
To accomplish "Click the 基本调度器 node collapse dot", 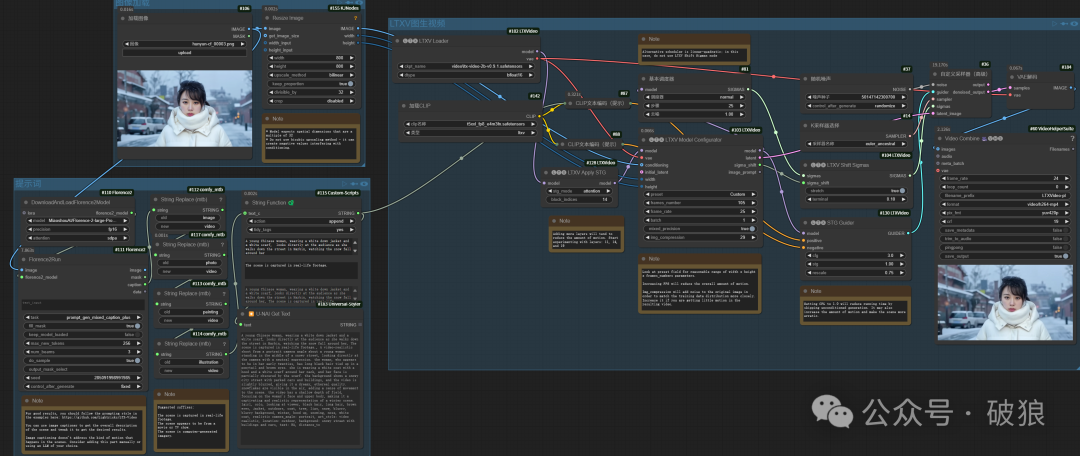I will point(643,79).
